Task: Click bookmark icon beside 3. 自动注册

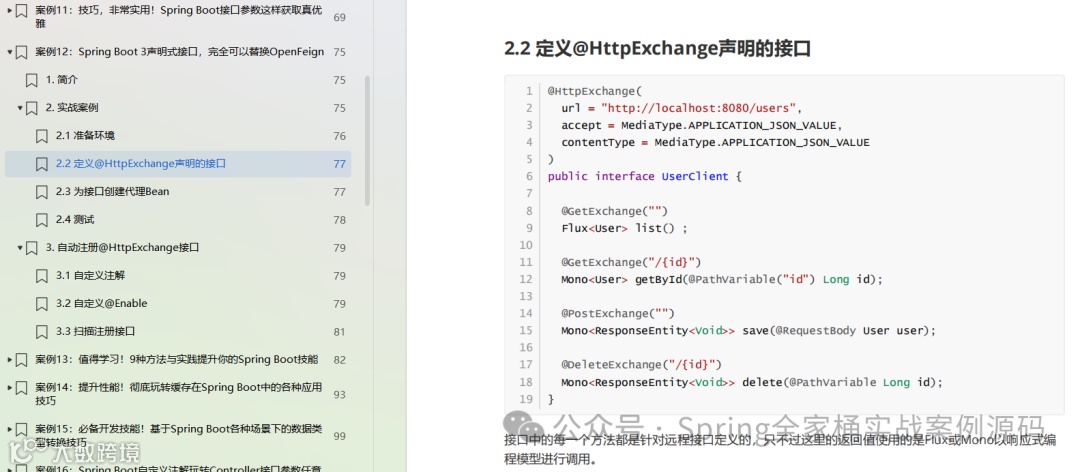Action: [x=32, y=247]
